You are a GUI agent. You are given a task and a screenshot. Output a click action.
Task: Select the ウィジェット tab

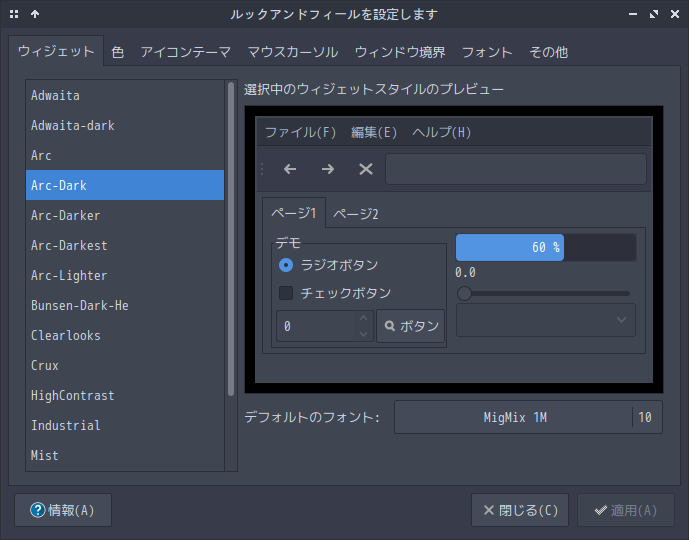pyautogui.click(x=56, y=51)
